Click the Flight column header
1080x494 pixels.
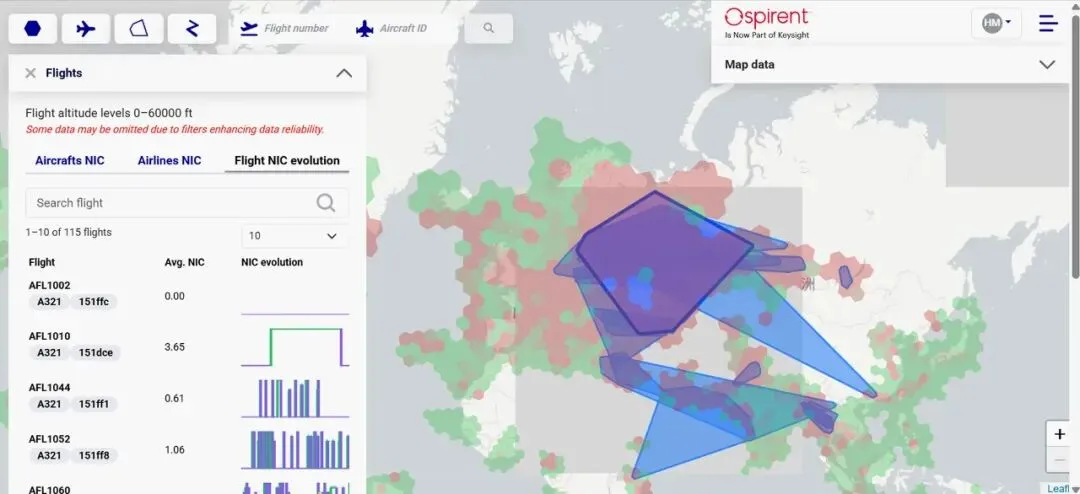point(42,262)
